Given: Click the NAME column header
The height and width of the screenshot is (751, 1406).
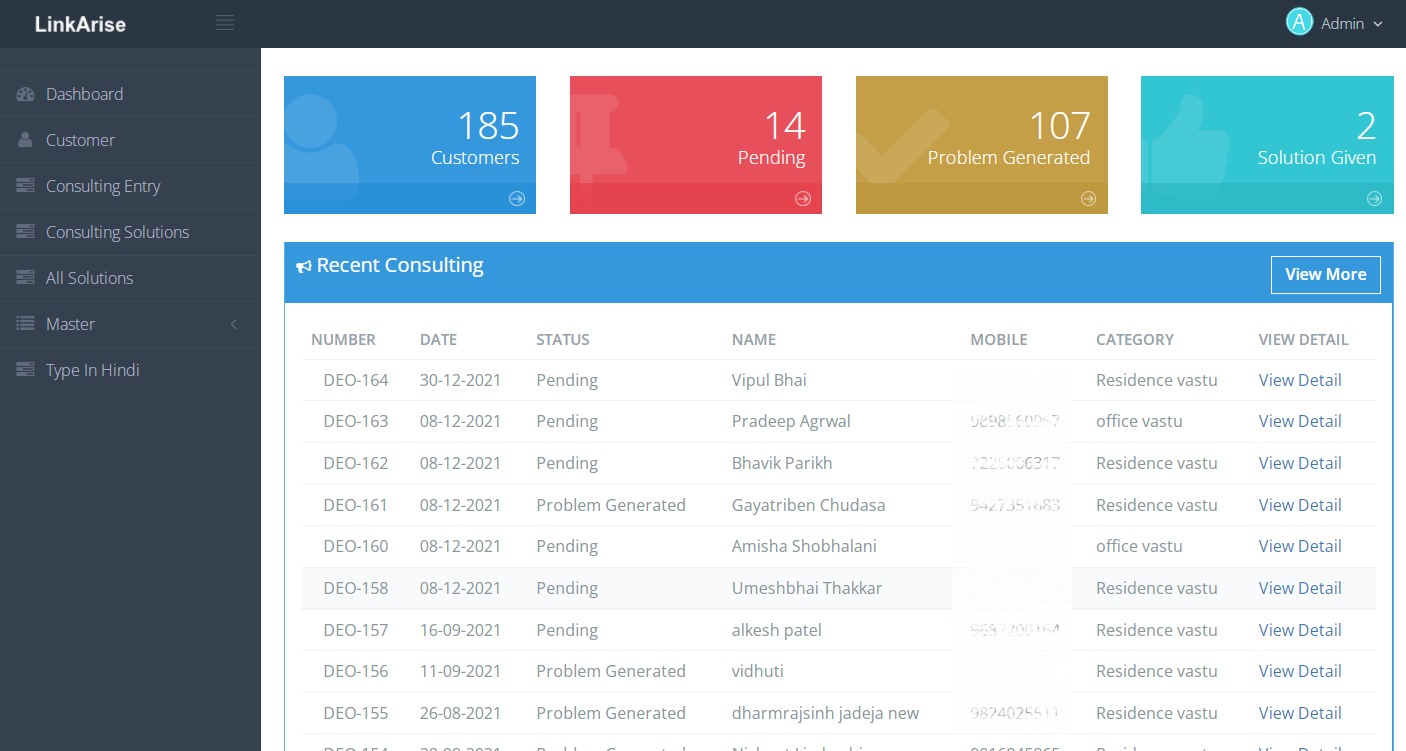Looking at the screenshot, I should point(754,340).
